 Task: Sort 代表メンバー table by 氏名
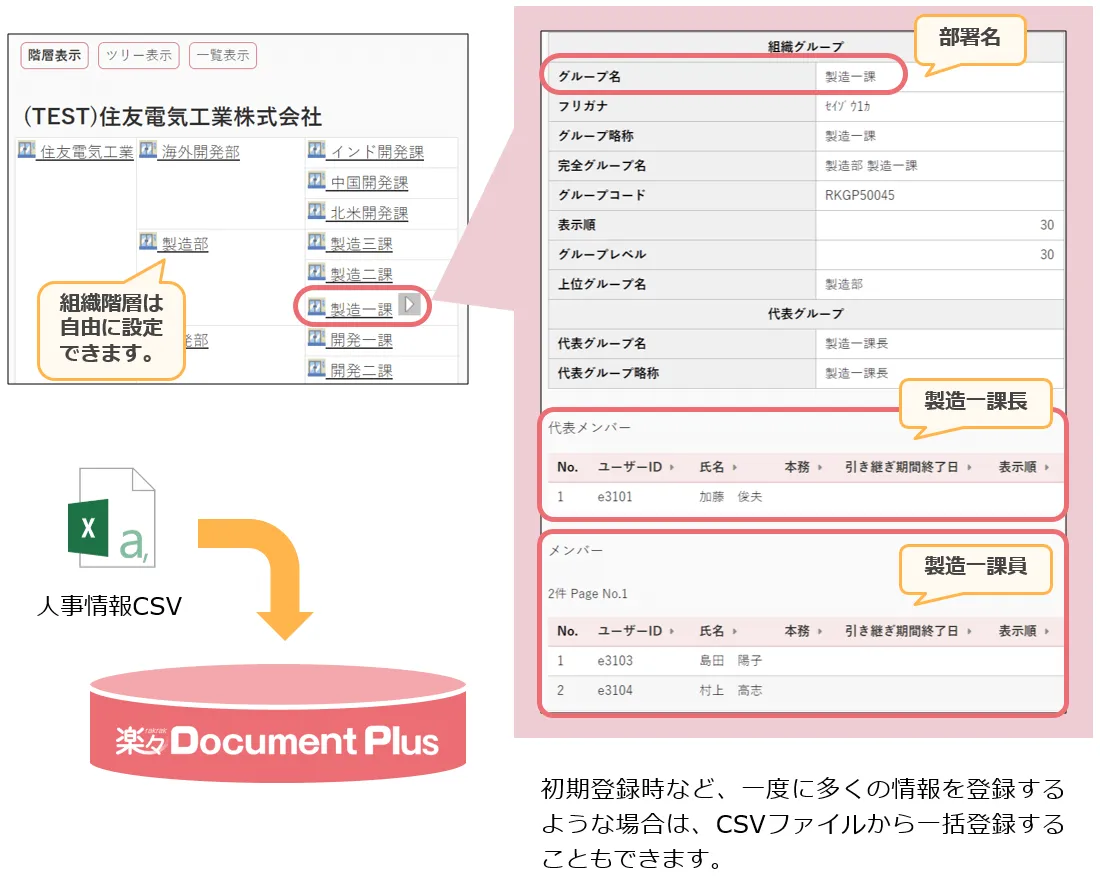point(718,467)
